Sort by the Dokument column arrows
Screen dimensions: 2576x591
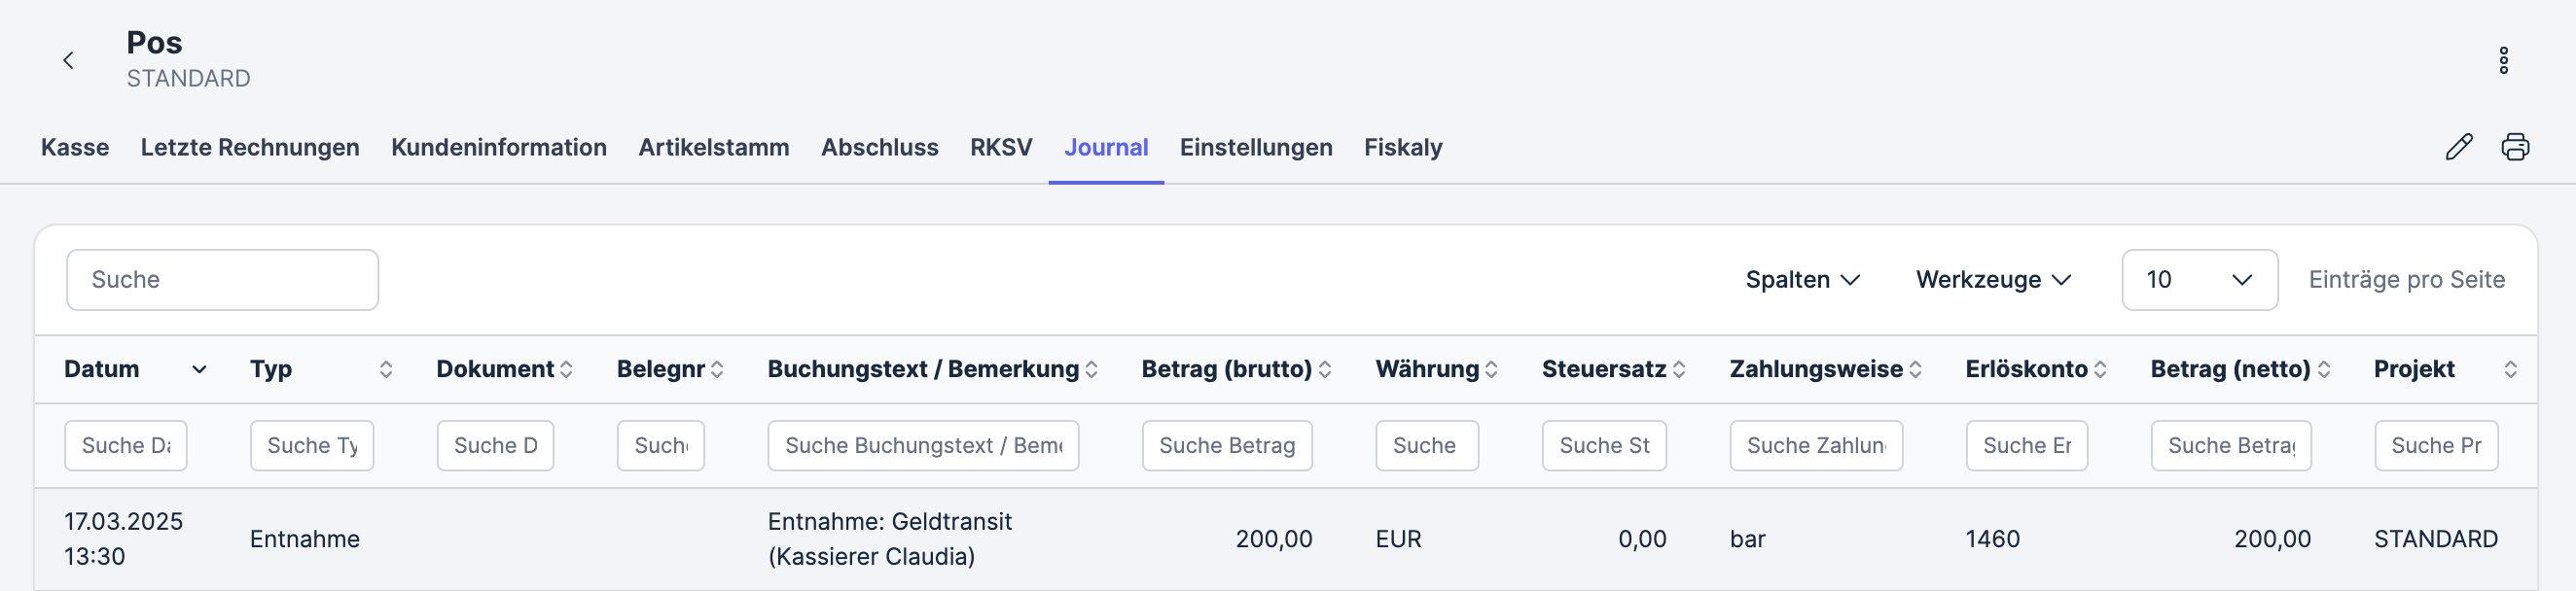(x=566, y=370)
